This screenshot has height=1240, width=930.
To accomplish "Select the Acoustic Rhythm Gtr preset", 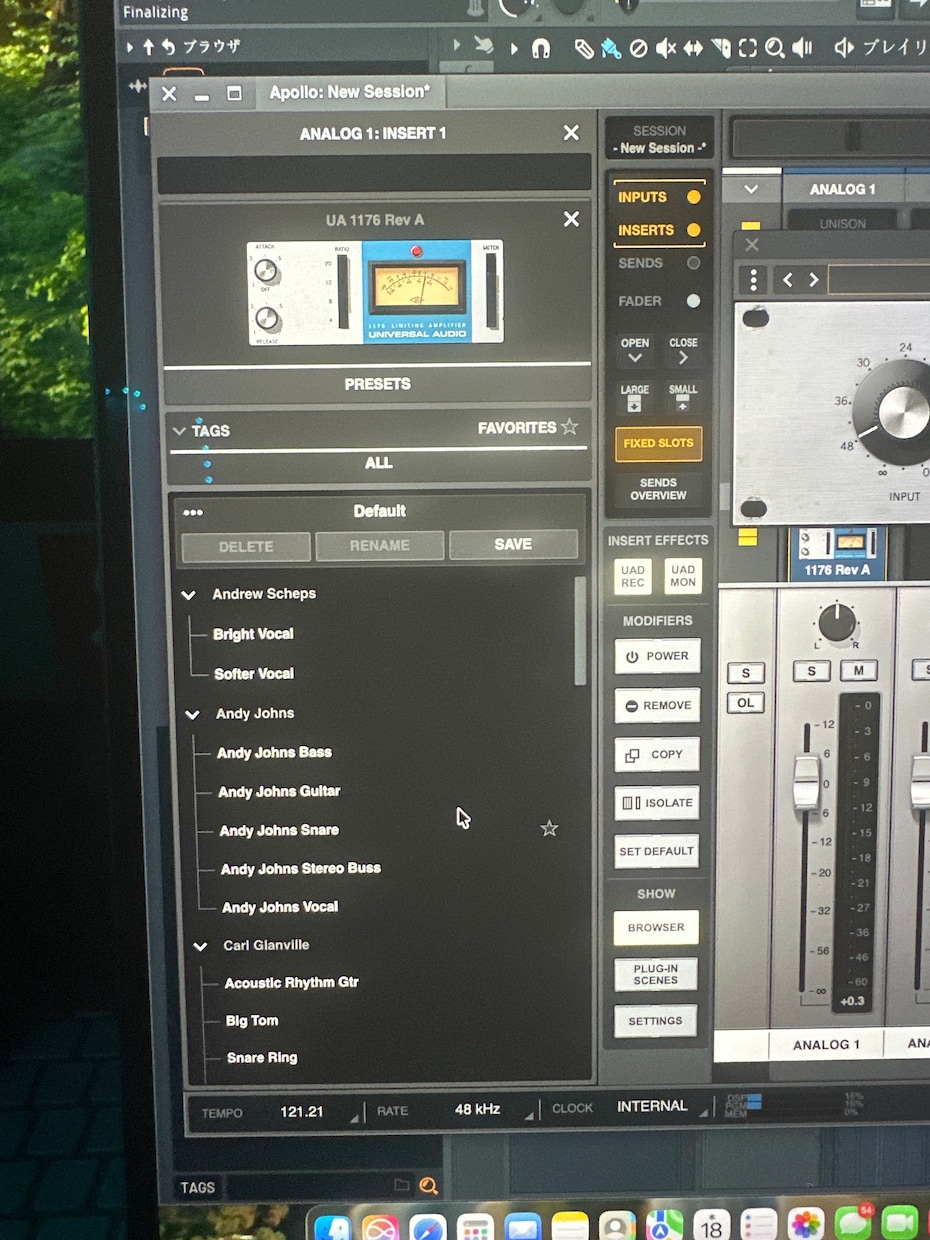I will (291, 983).
